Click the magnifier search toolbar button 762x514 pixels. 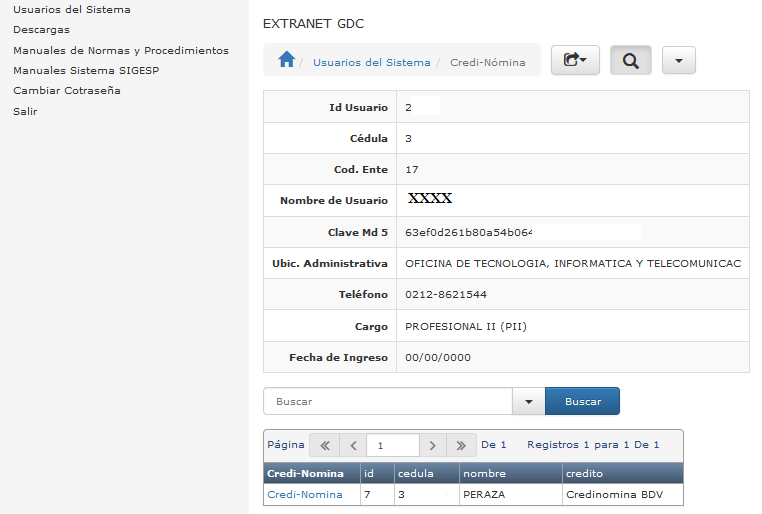coord(630,60)
